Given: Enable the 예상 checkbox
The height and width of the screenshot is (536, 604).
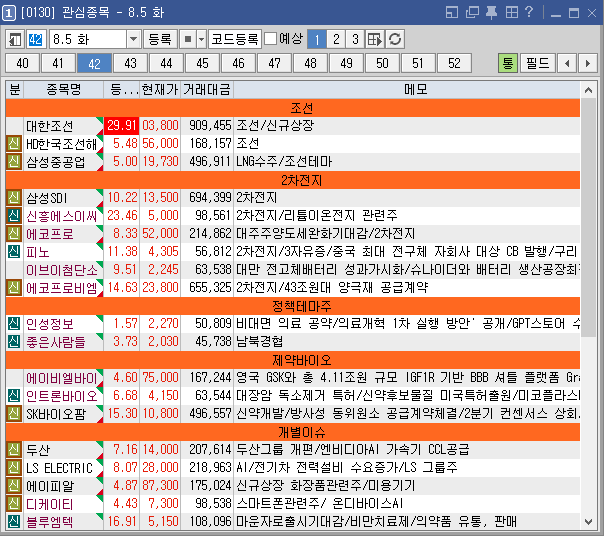Looking at the screenshot, I should (270, 39).
